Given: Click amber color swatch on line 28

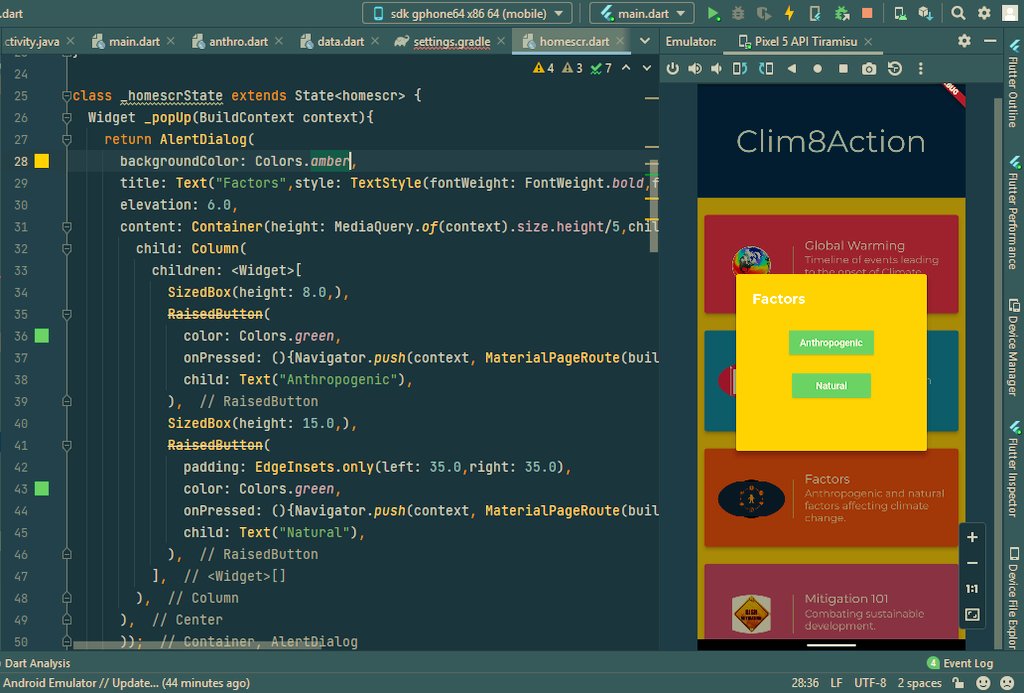Looking at the screenshot, I should click(x=42, y=161).
